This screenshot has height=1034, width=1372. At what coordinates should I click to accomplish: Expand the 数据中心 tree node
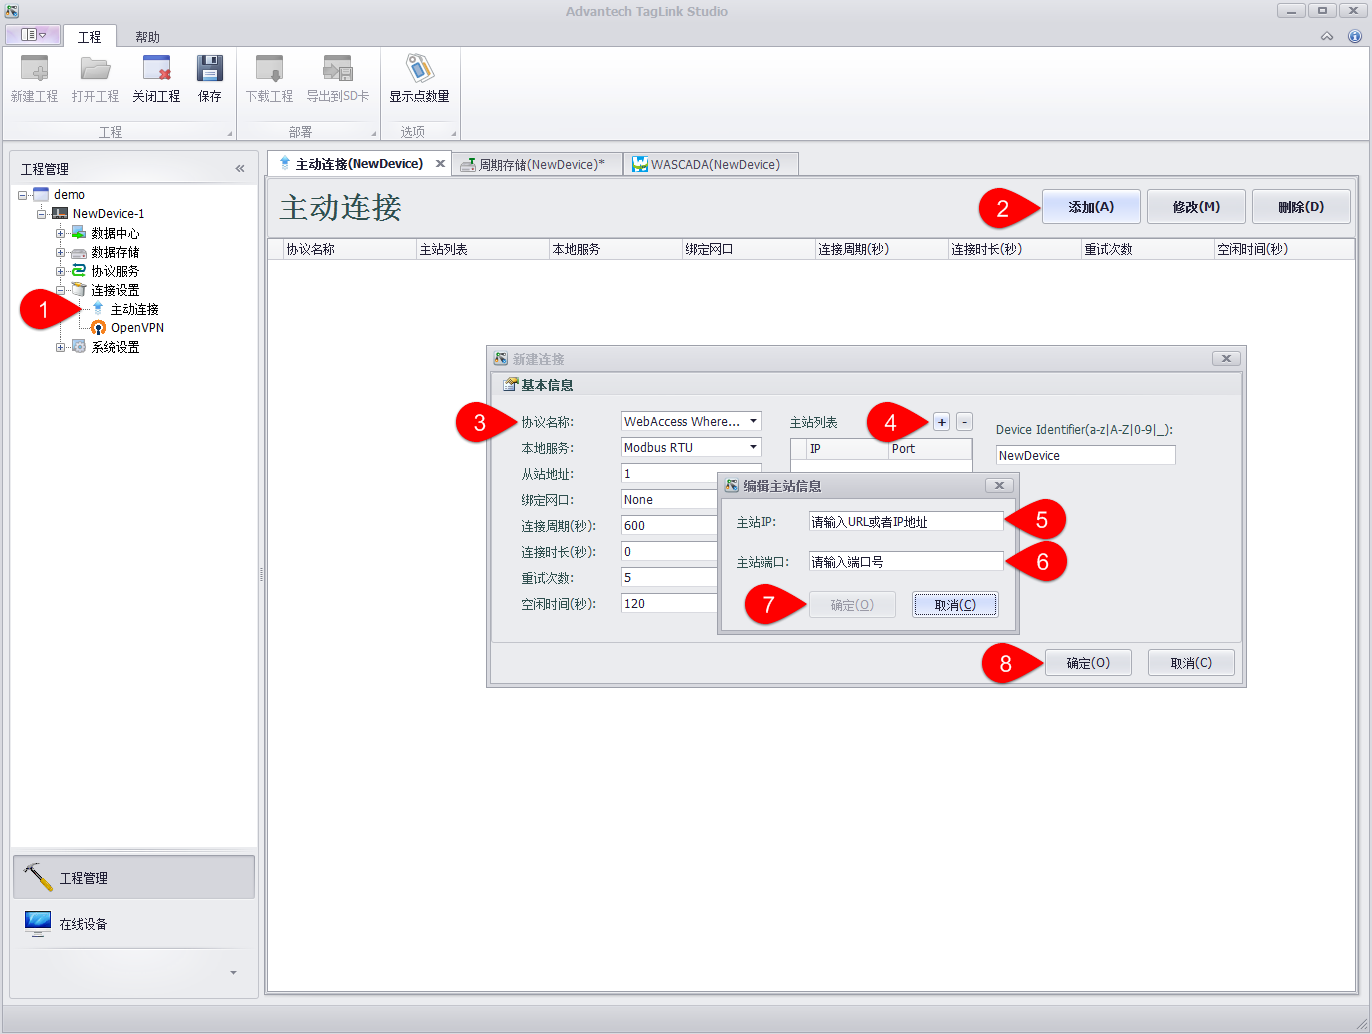pyautogui.click(x=61, y=233)
